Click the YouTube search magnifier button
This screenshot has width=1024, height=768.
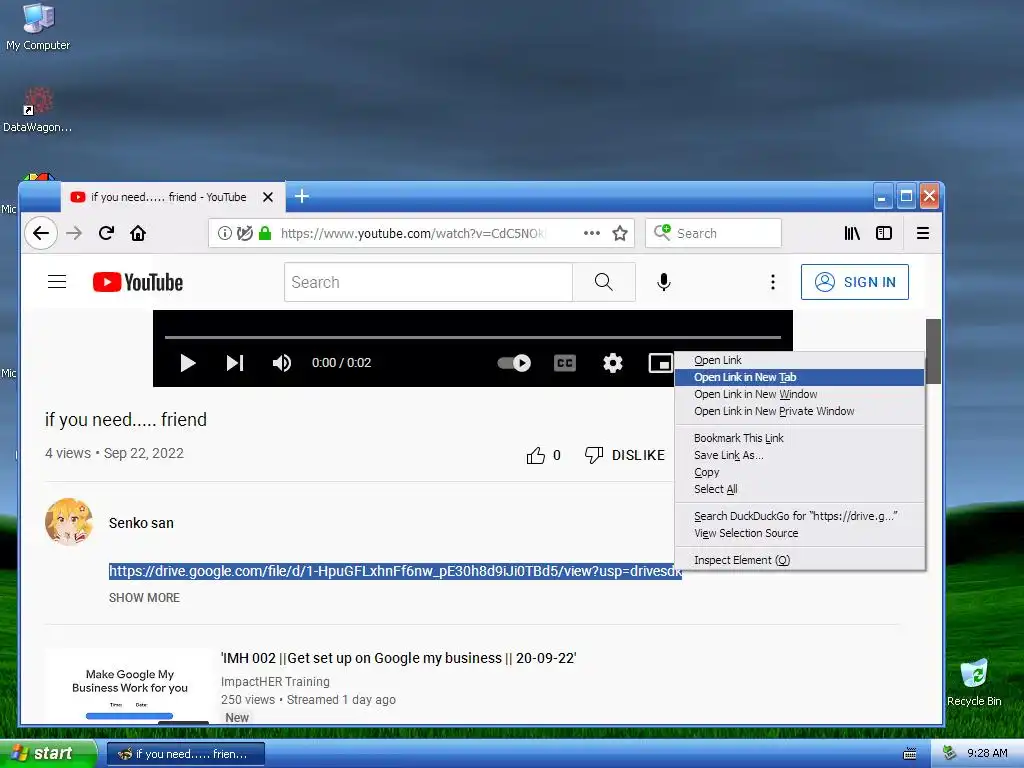603,282
